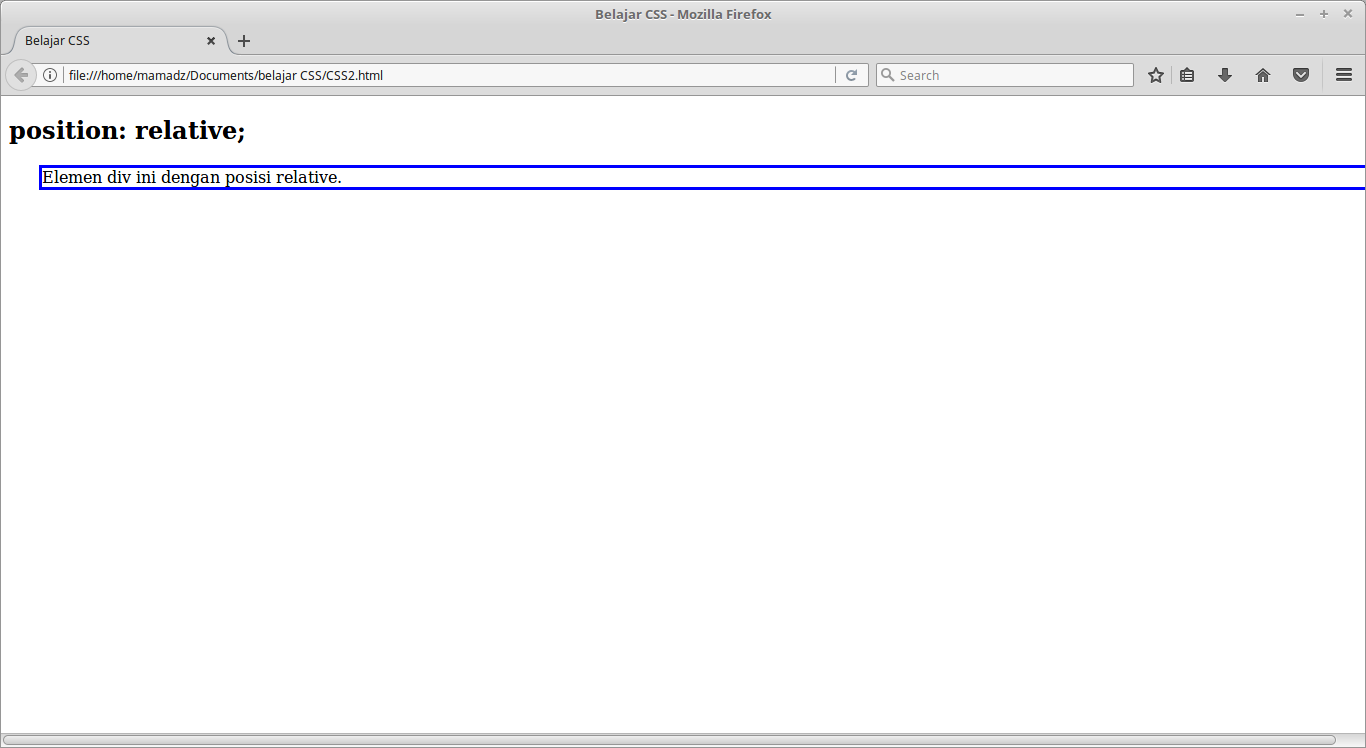The image size is (1366, 748).
Task: Click the search magnifier icon
Action: 887,75
